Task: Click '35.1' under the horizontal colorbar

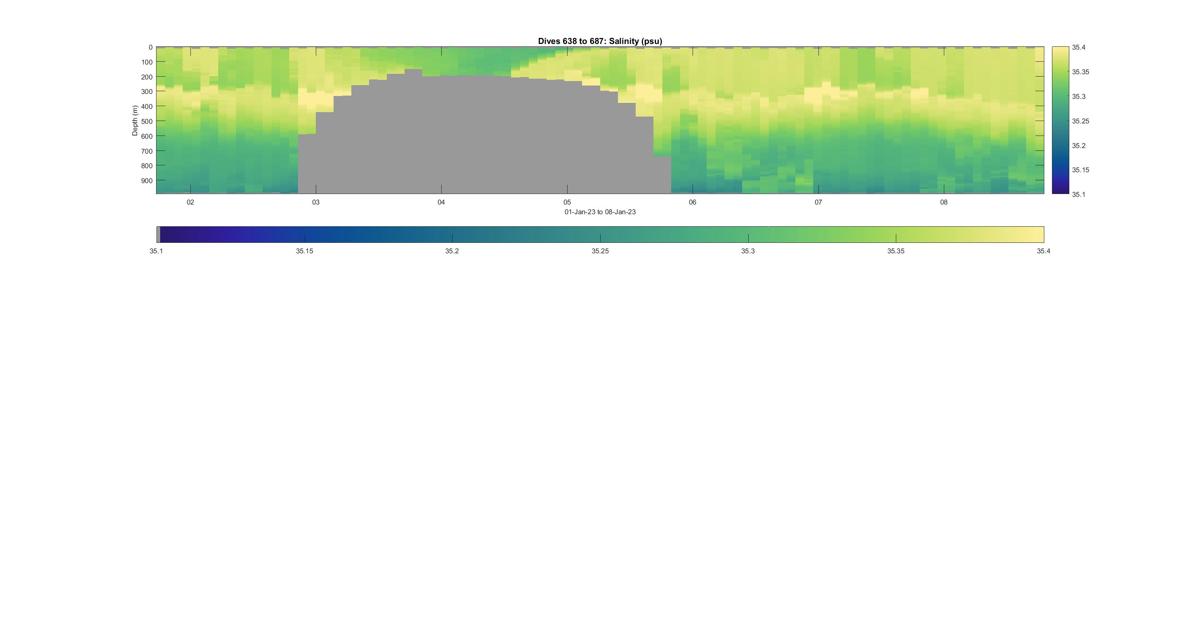Action: click(157, 251)
